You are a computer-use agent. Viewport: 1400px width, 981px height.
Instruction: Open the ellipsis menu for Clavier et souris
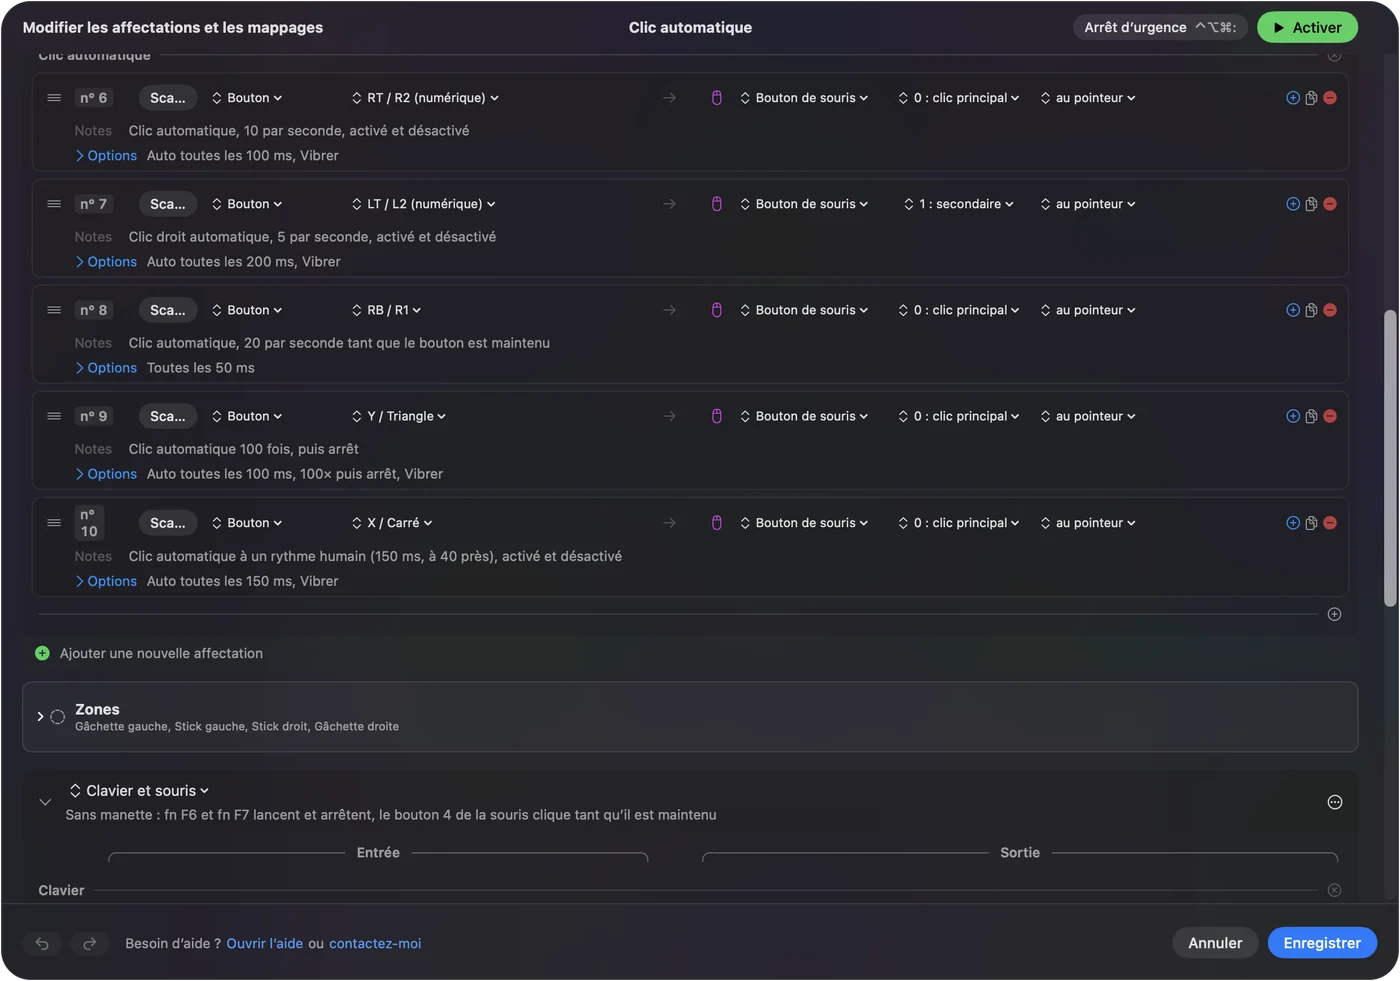(x=1334, y=802)
